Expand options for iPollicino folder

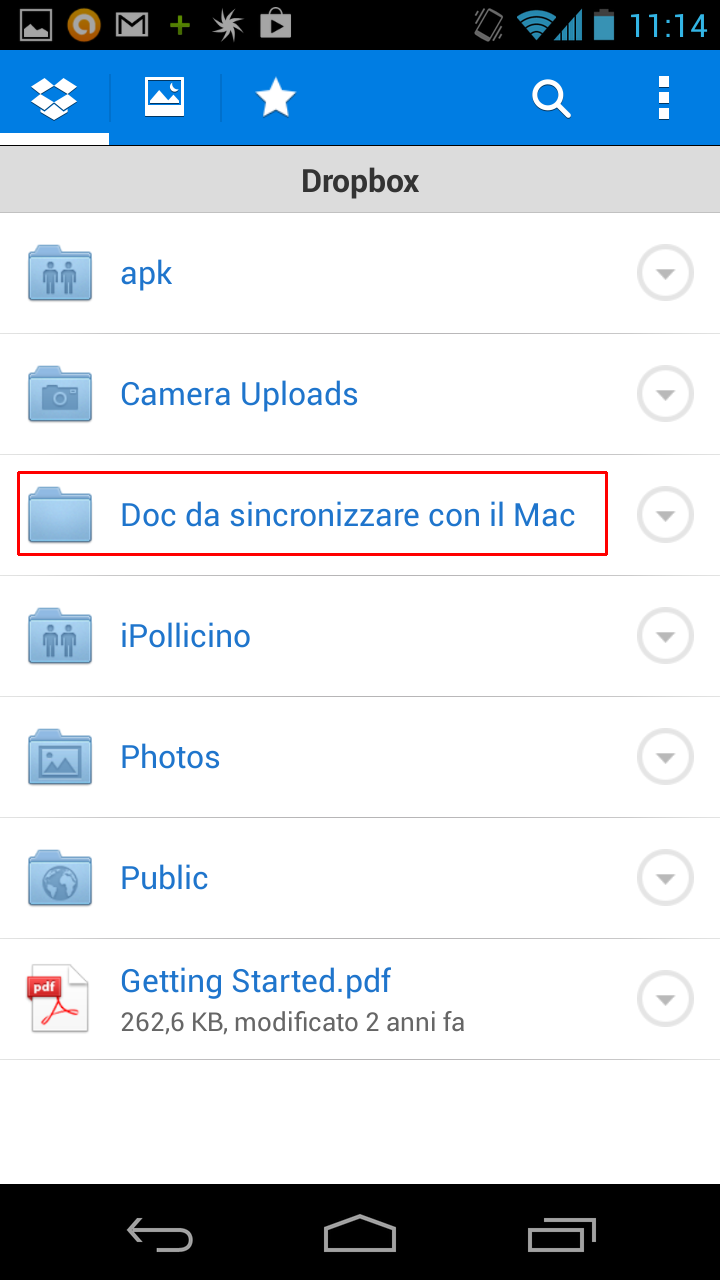665,636
